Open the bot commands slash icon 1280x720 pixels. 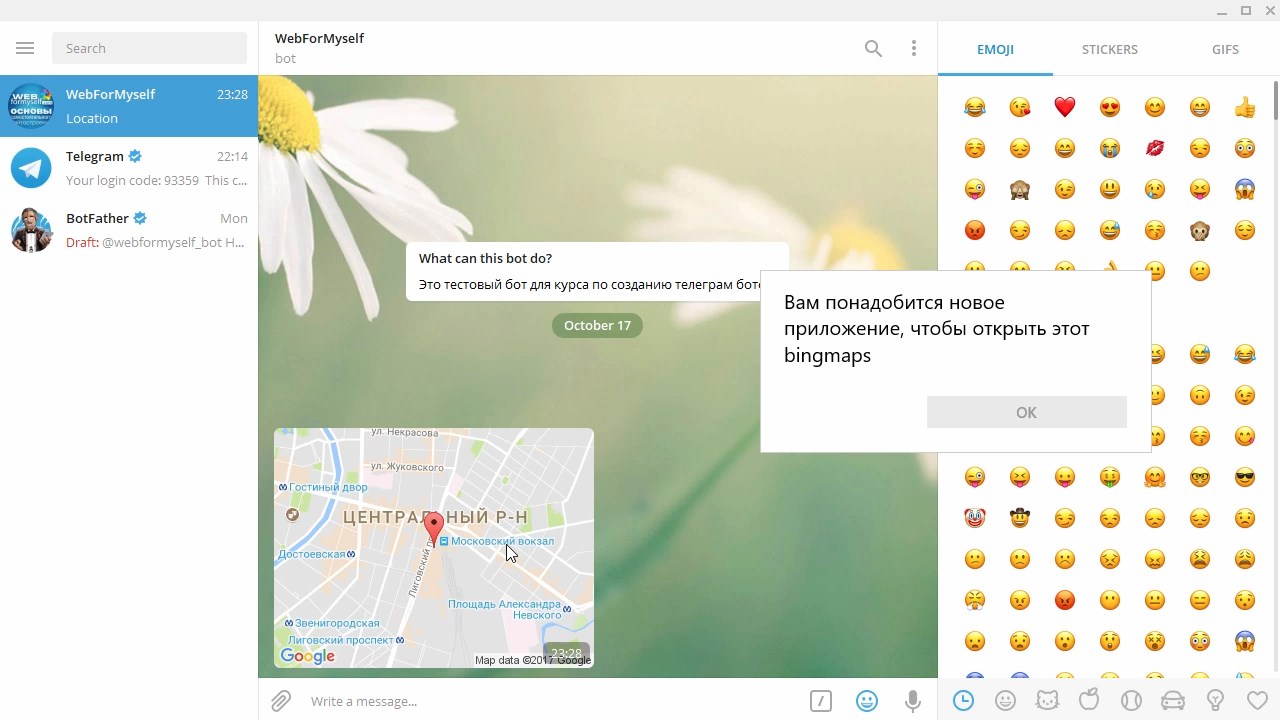820,701
